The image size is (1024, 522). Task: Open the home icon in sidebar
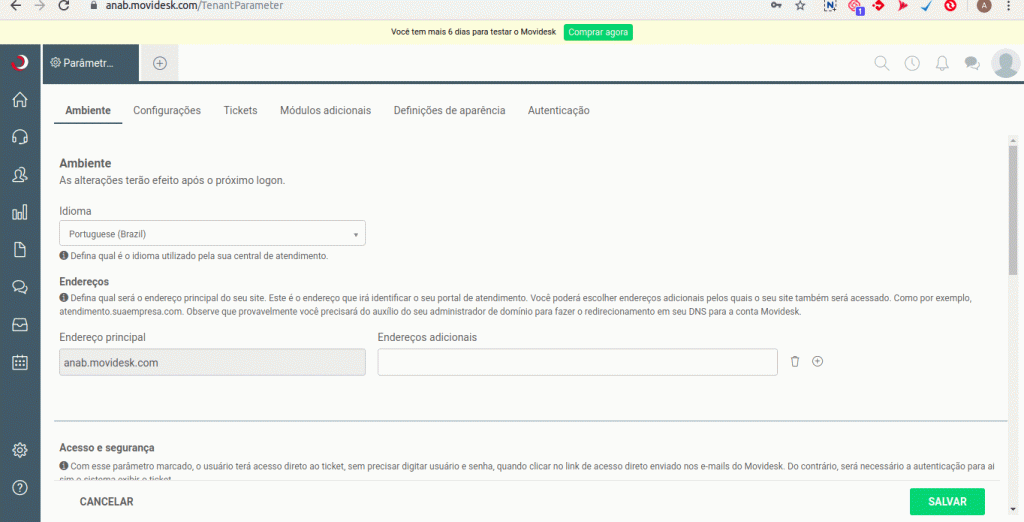[x=19, y=100]
